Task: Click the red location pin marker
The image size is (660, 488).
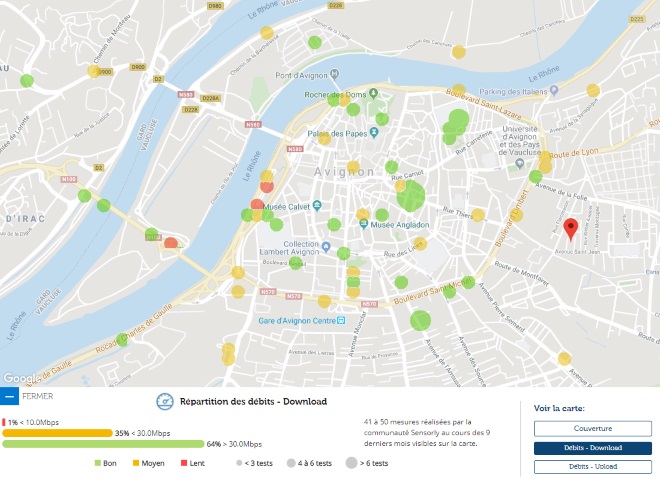Action: click(571, 229)
